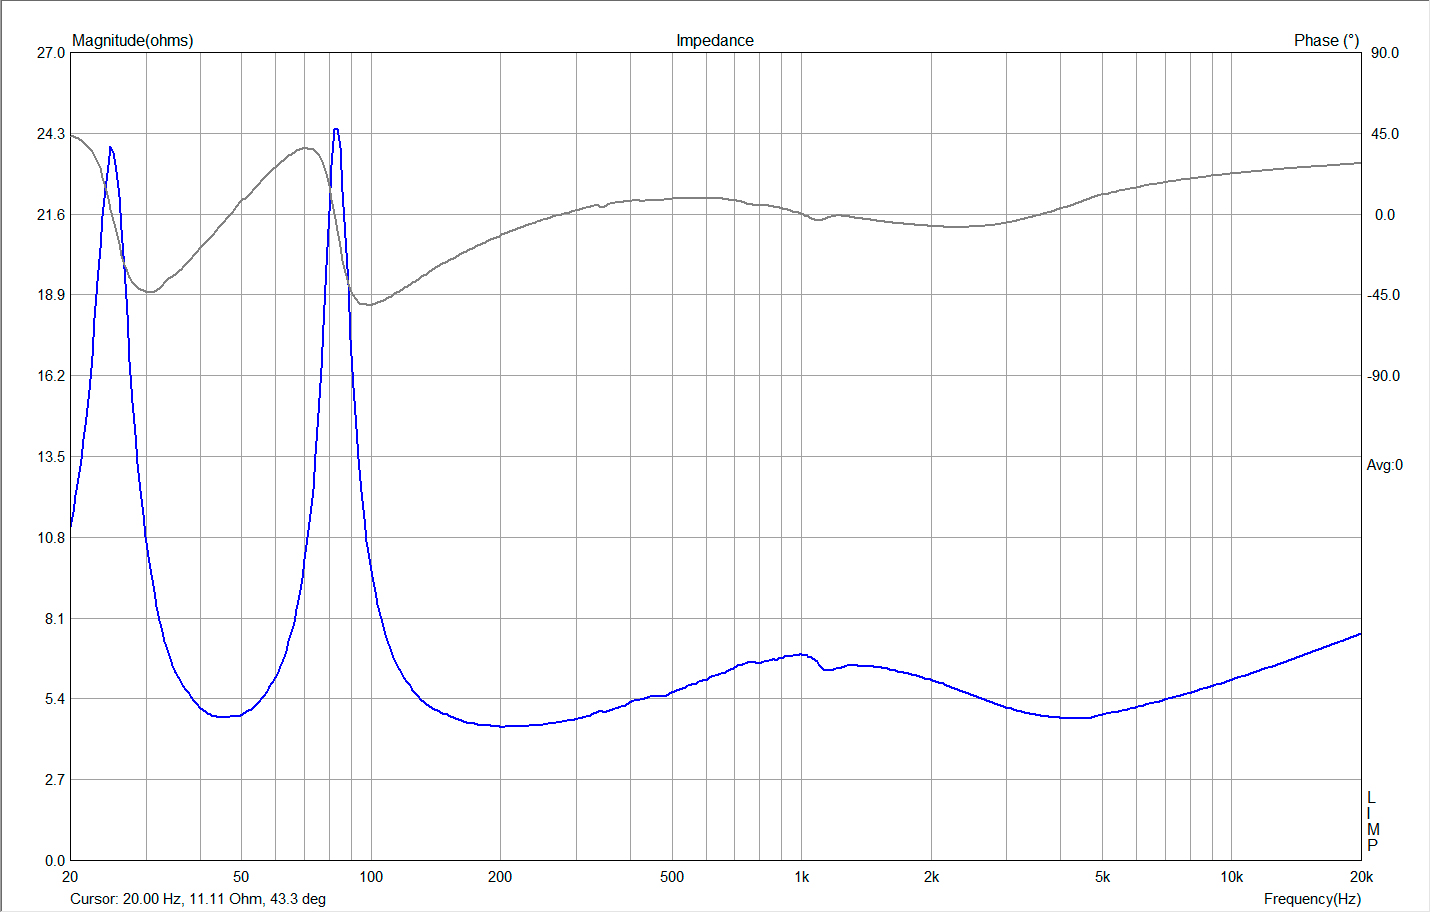Click the "2.7" magnitude axis value
This screenshot has height=912, width=1431.
(x=55, y=780)
